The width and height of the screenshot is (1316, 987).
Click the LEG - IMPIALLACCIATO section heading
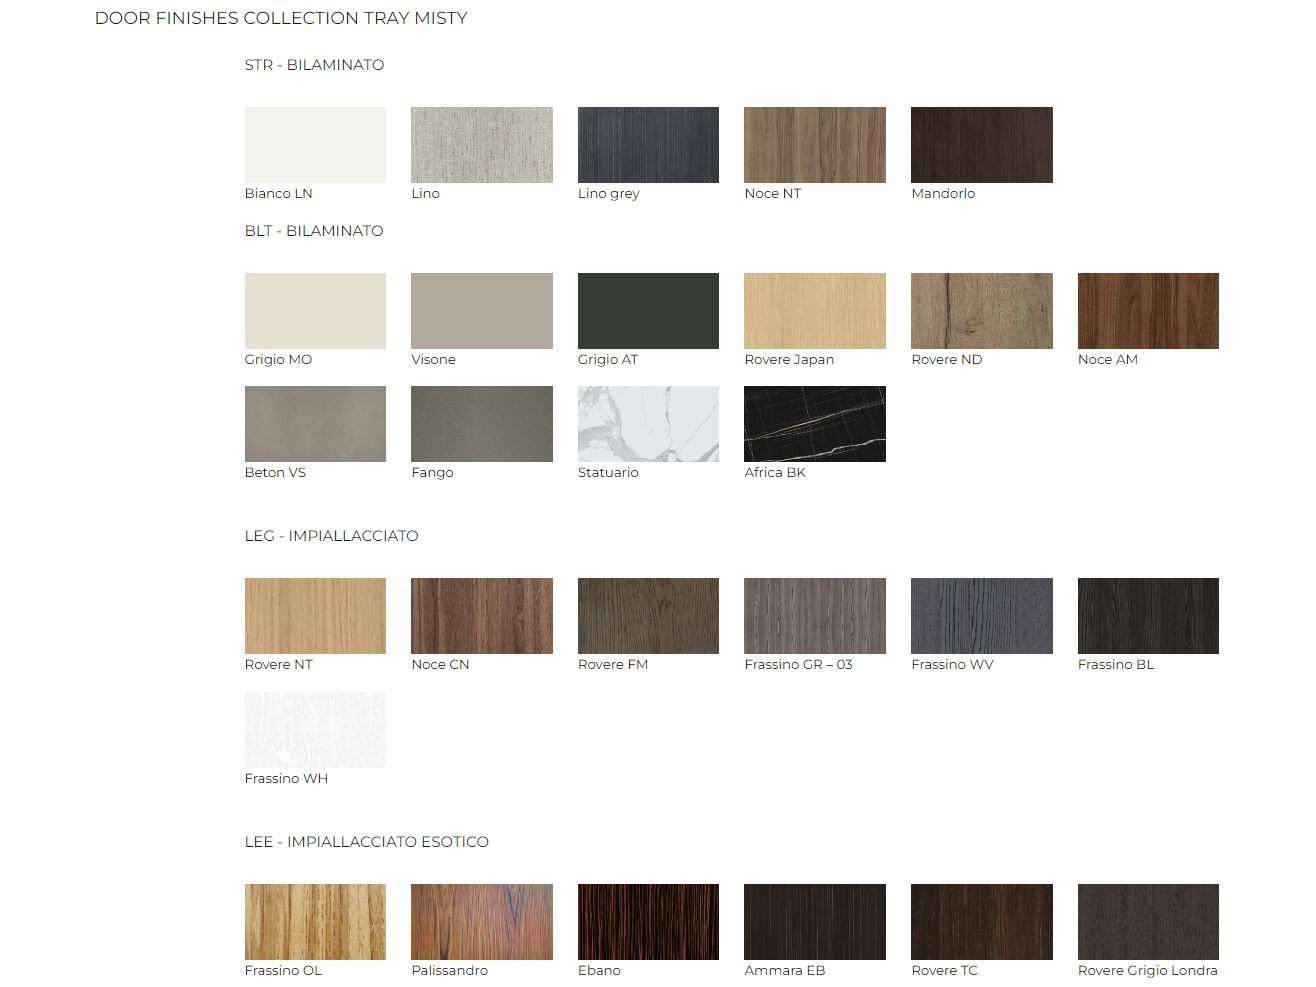[331, 536]
